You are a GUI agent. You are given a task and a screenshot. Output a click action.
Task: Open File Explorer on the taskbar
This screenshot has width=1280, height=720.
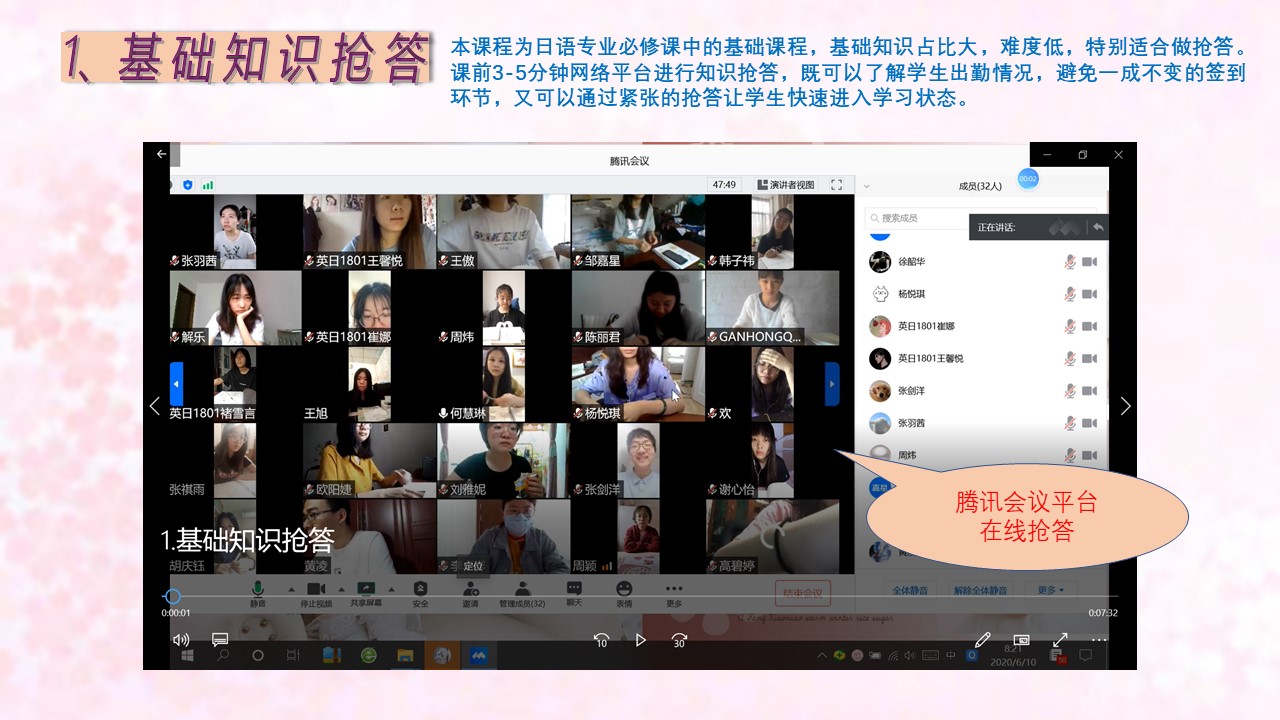pos(405,656)
